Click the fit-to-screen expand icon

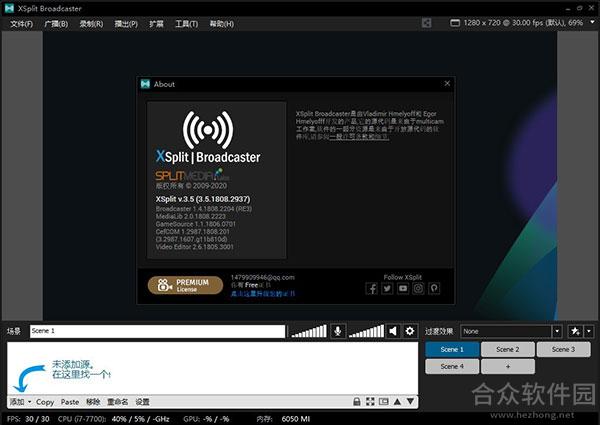click(x=370, y=401)
